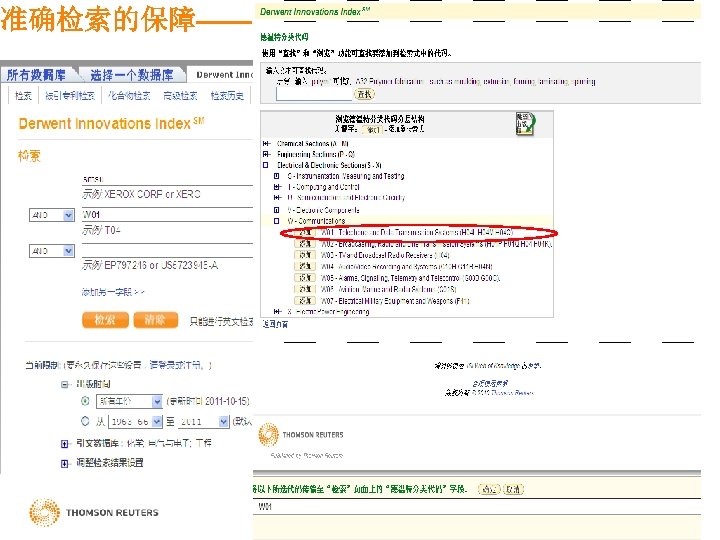Click 添加 button beside W04 Audio/Video Recording
720x540 pixels.
pyautogui.click(x=305, y=266)
